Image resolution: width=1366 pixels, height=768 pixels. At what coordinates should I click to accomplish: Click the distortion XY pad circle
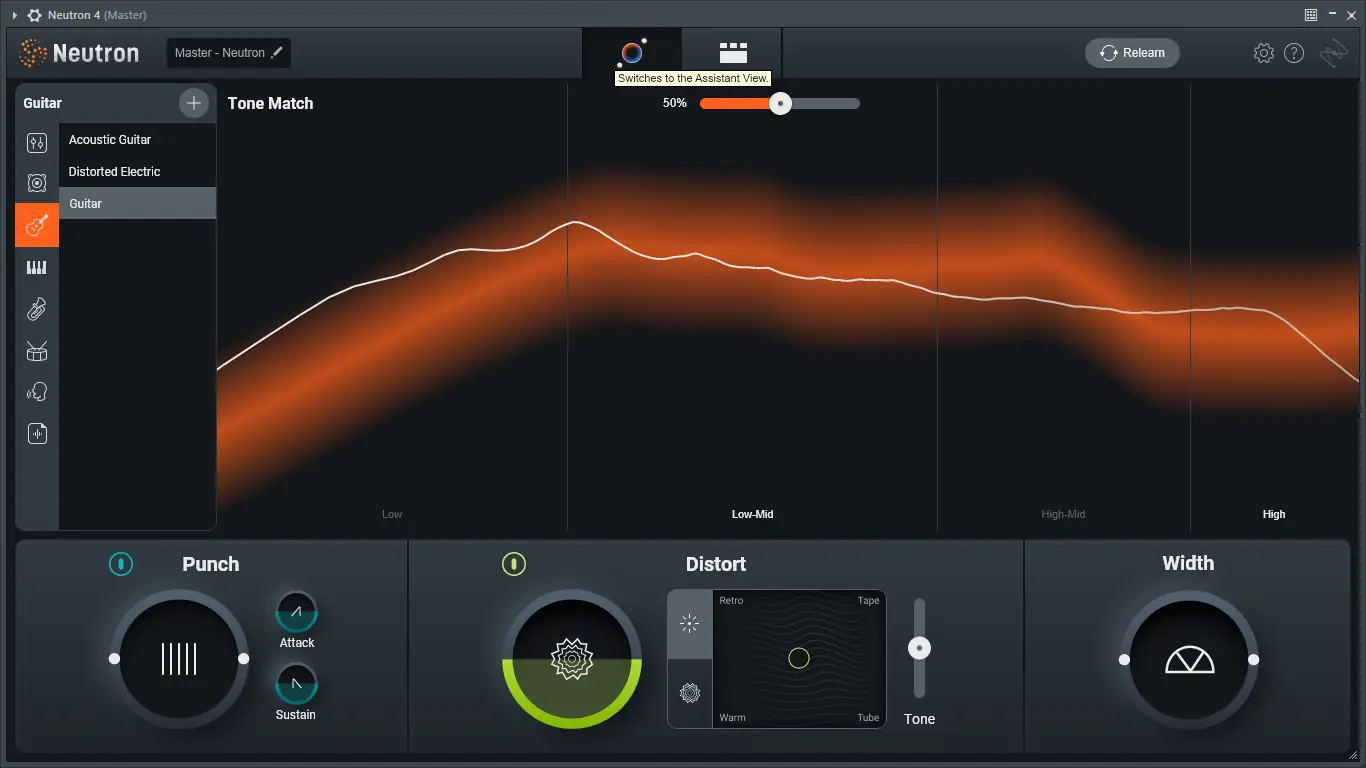798,657
